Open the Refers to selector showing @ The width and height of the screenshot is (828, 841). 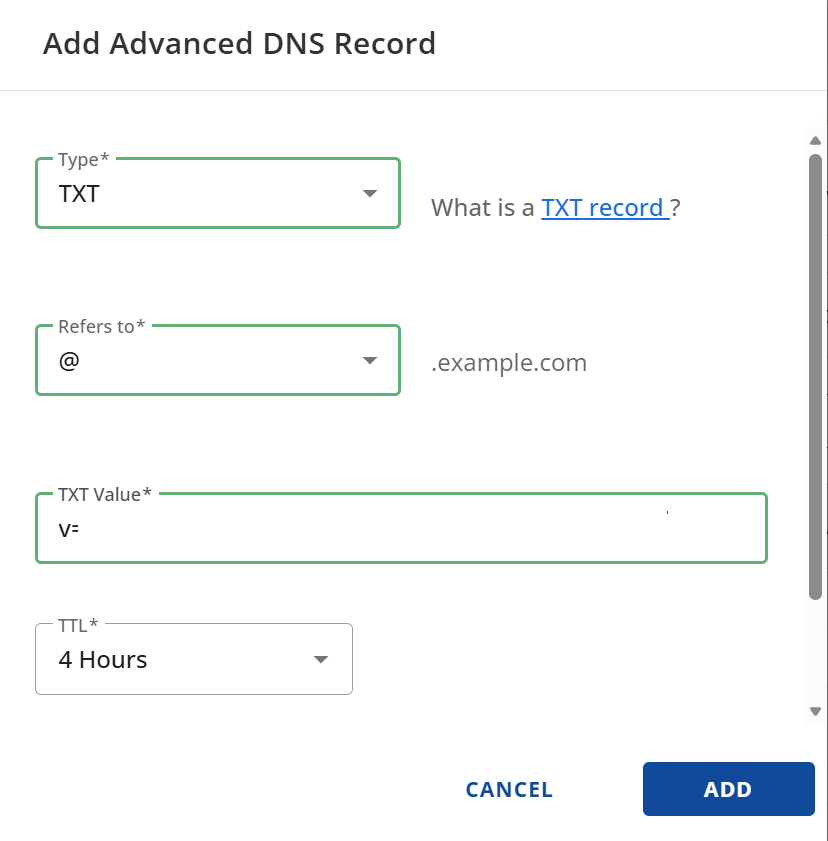(218, 360)
